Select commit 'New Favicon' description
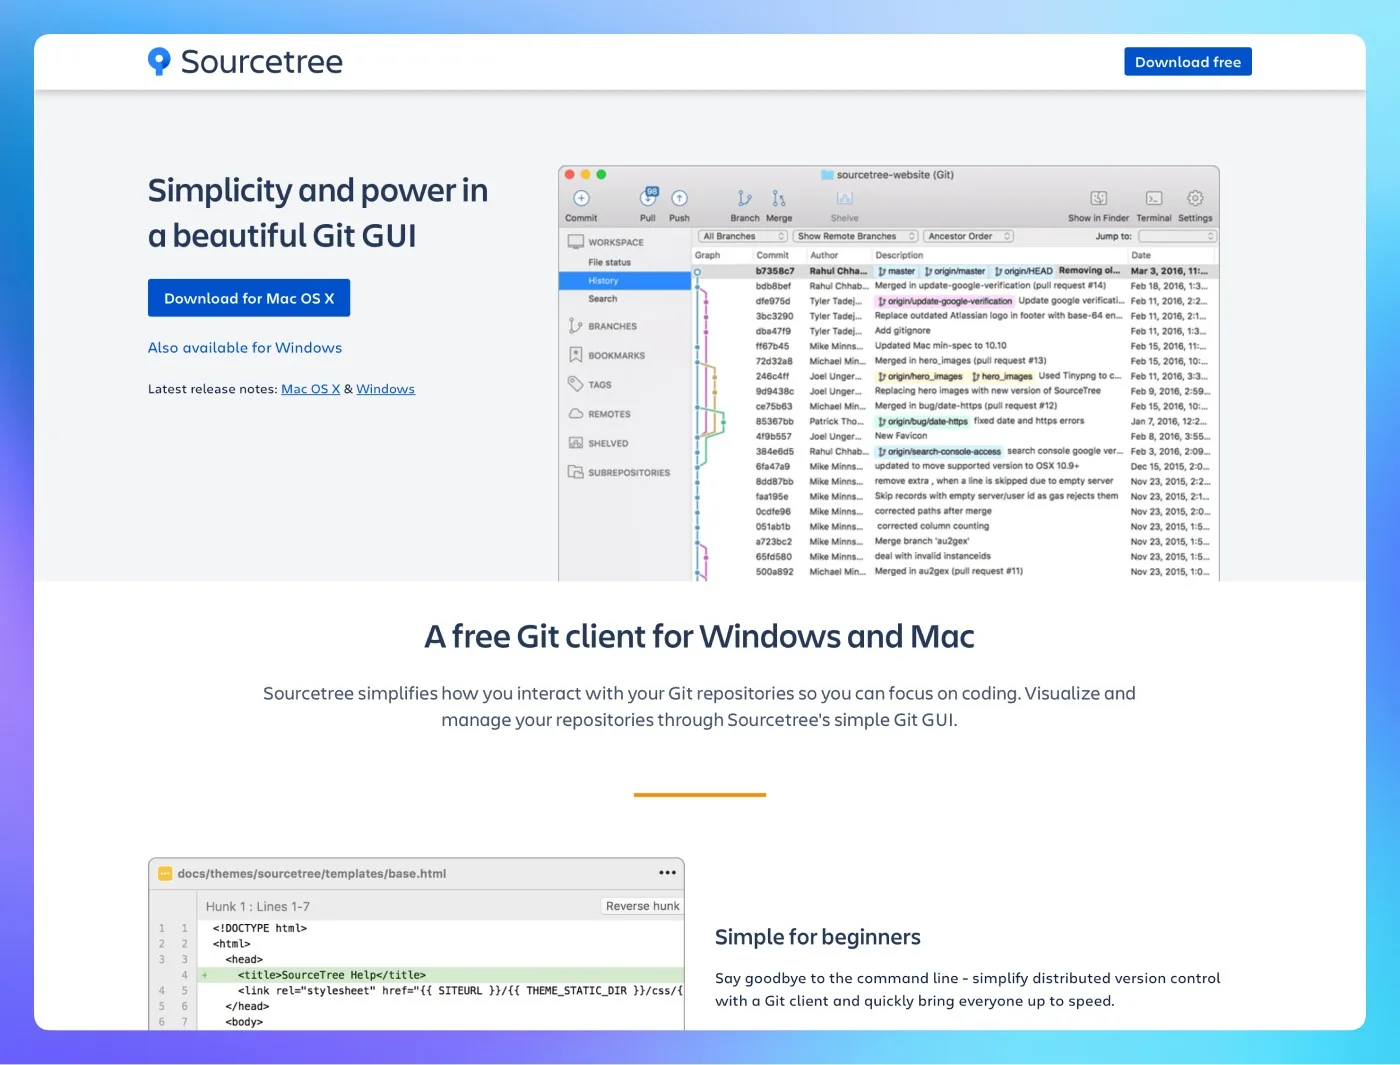 [900, 436]
